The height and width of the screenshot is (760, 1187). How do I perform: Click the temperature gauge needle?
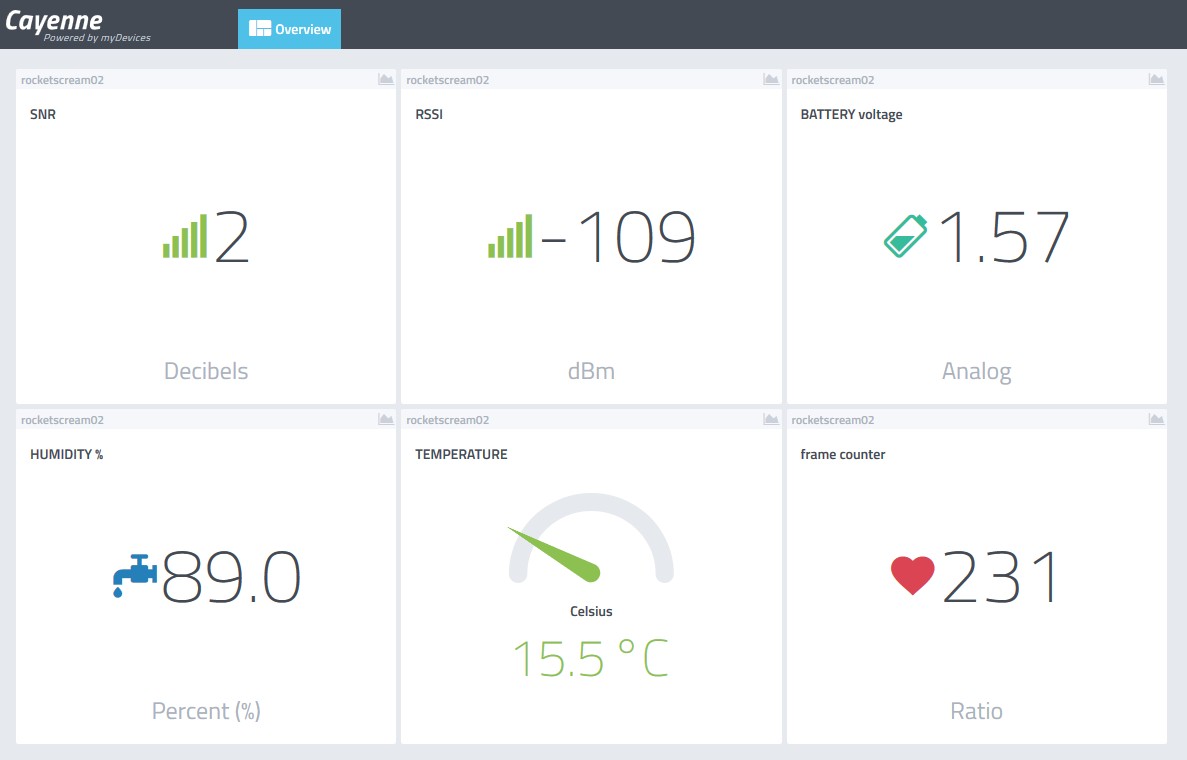coord(555,555)
